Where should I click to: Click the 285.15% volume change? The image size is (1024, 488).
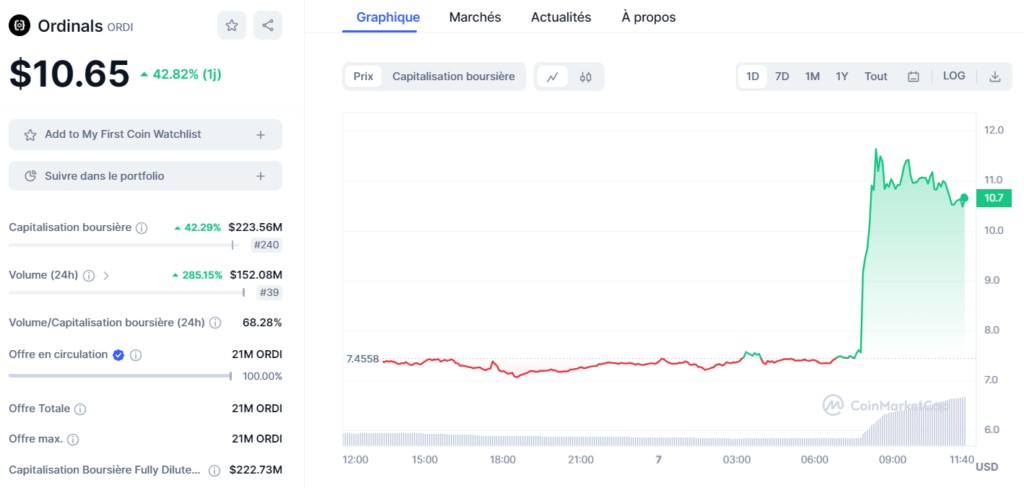(197, 275)
